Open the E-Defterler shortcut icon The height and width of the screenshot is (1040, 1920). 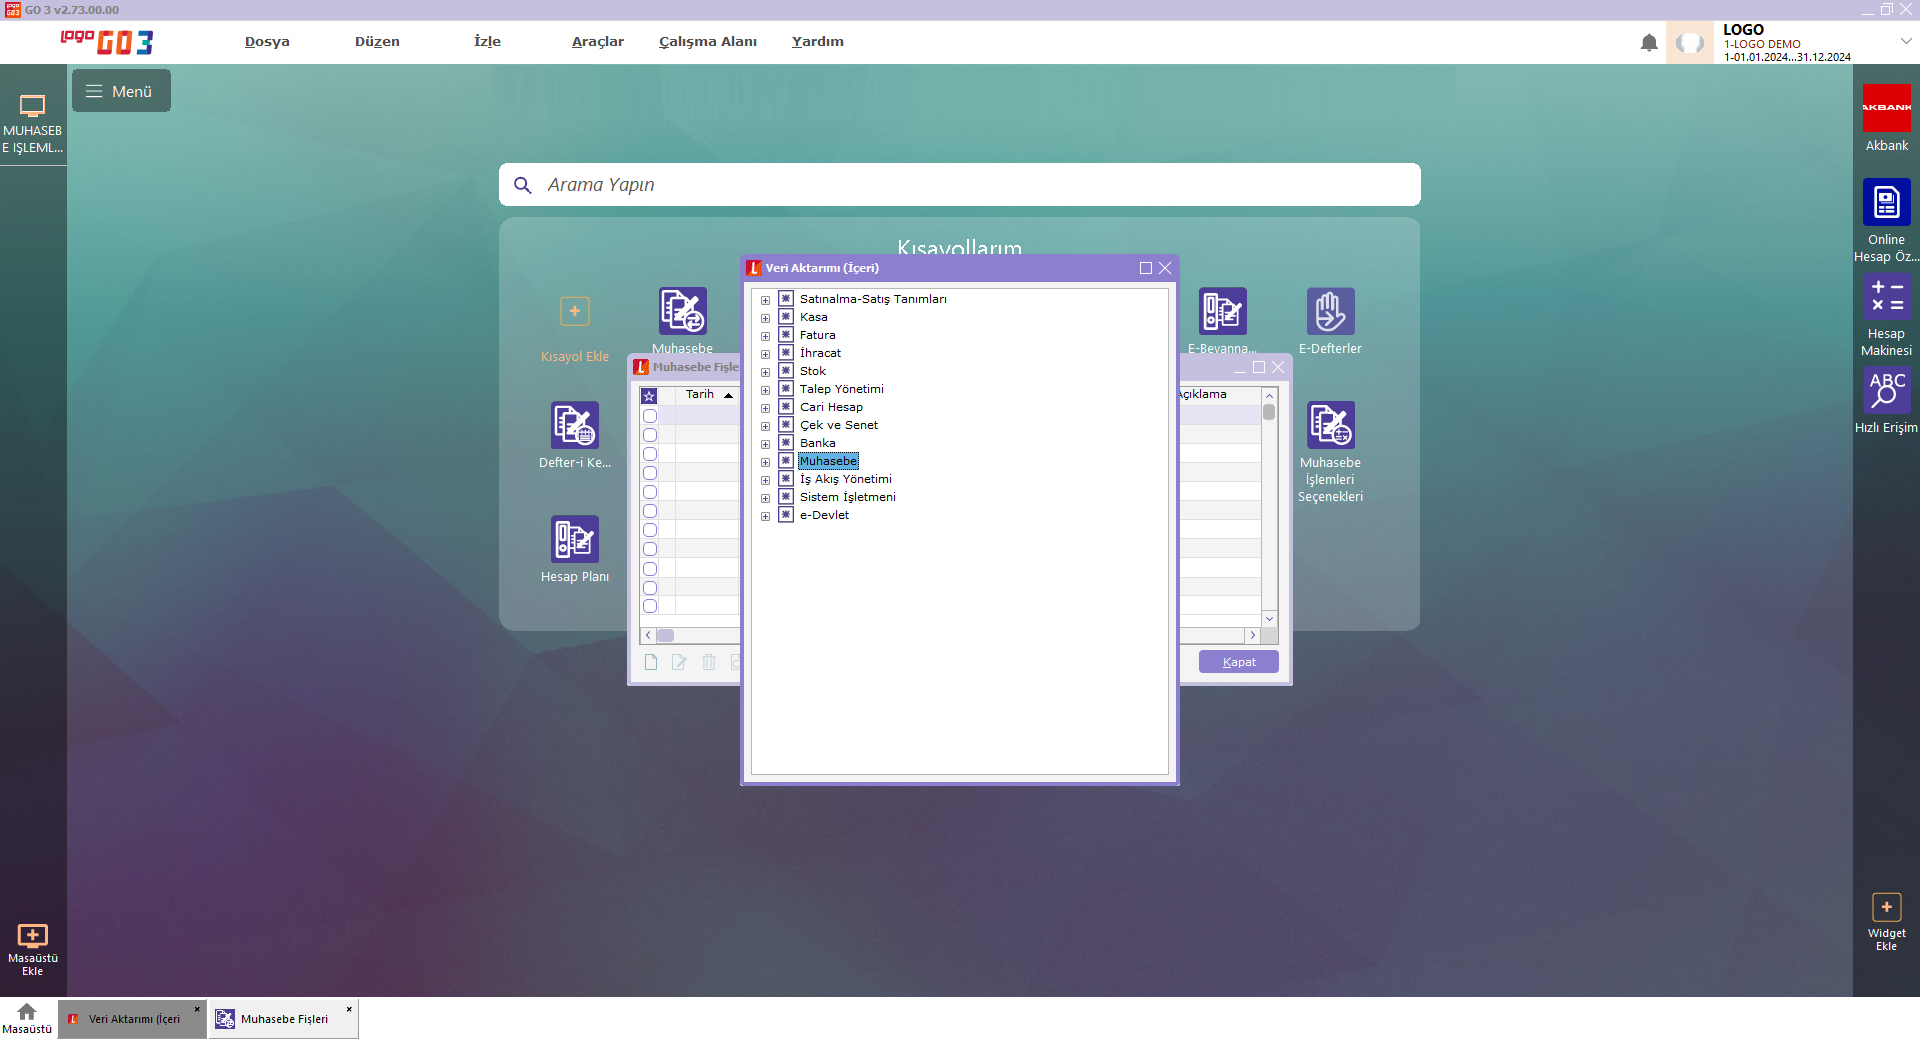click(1330, 312)
